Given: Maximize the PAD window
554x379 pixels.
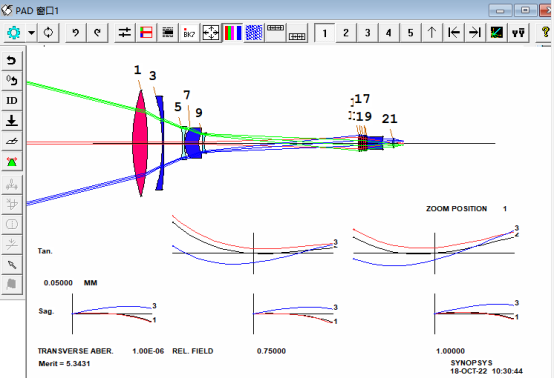Looking at the screenshot, I should [x=525, y=11].
